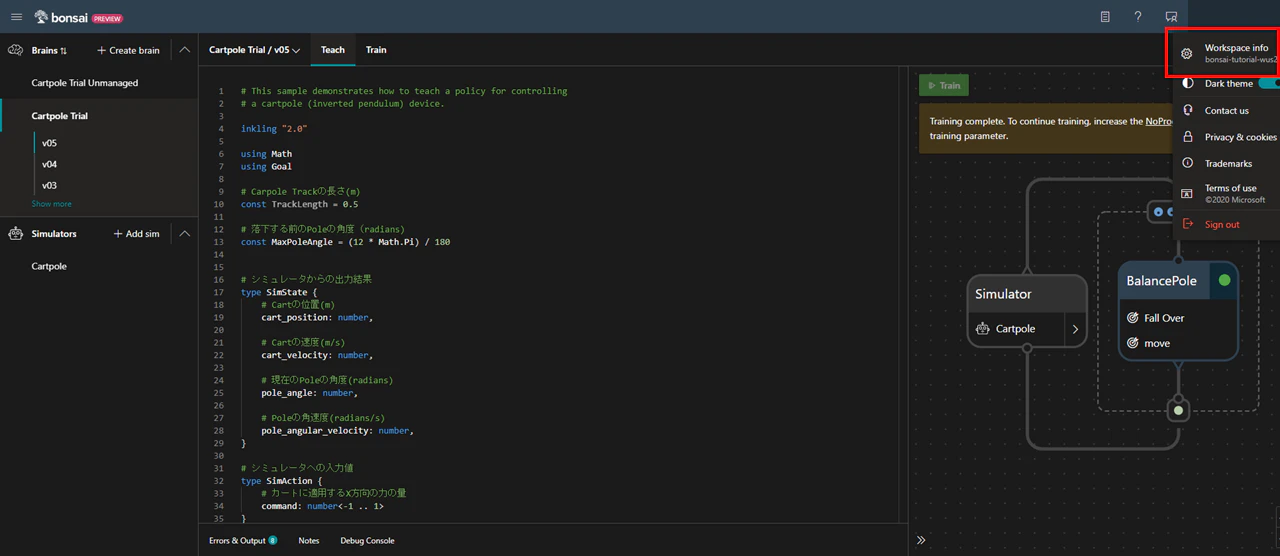Click the Create brain button
Viewport: 1280px width, 556px height.
click(128, 50)
